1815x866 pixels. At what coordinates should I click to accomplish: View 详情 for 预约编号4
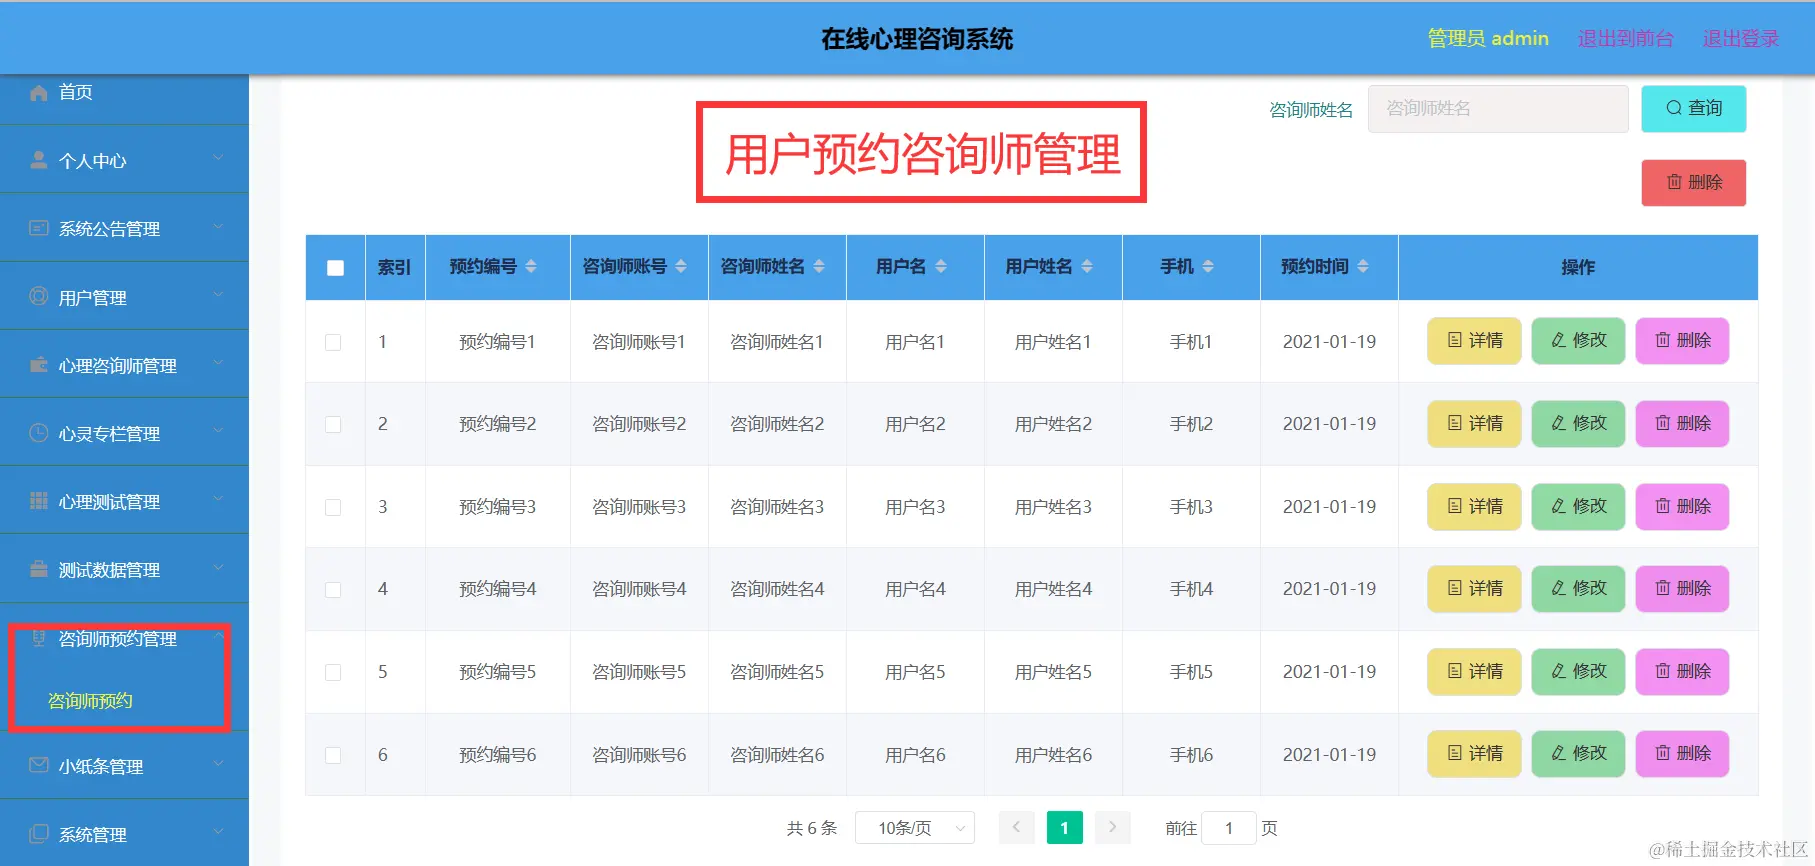[1474, 588]
